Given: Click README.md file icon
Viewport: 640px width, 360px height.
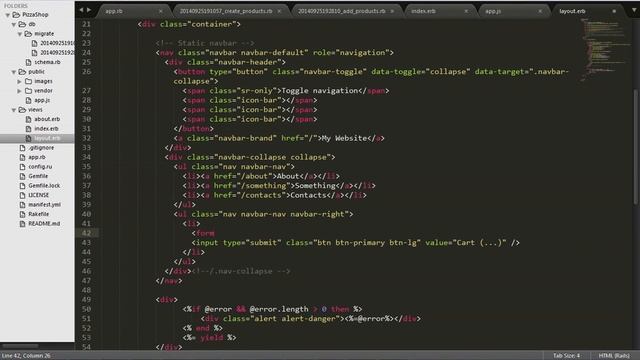Looking at the screenshot, I should (22, 224).
